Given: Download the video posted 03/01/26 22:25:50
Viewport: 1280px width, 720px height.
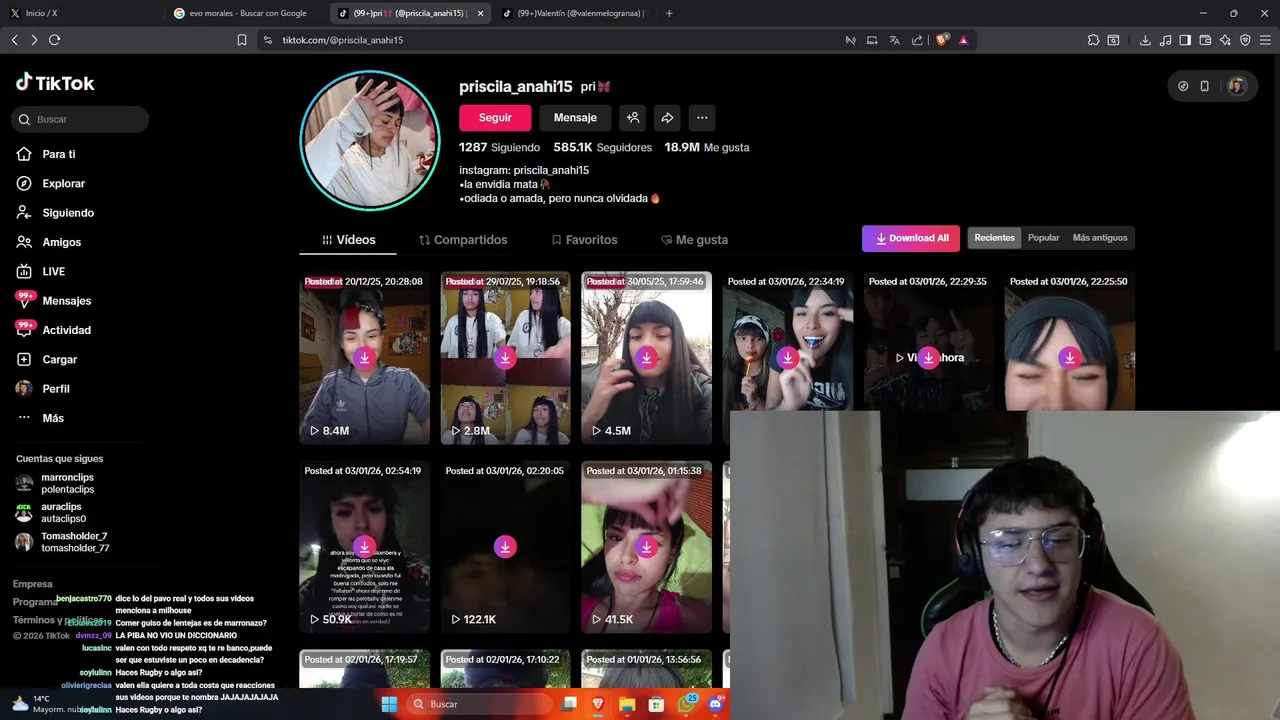Looking at the screenshot, I should [1069, 357].
